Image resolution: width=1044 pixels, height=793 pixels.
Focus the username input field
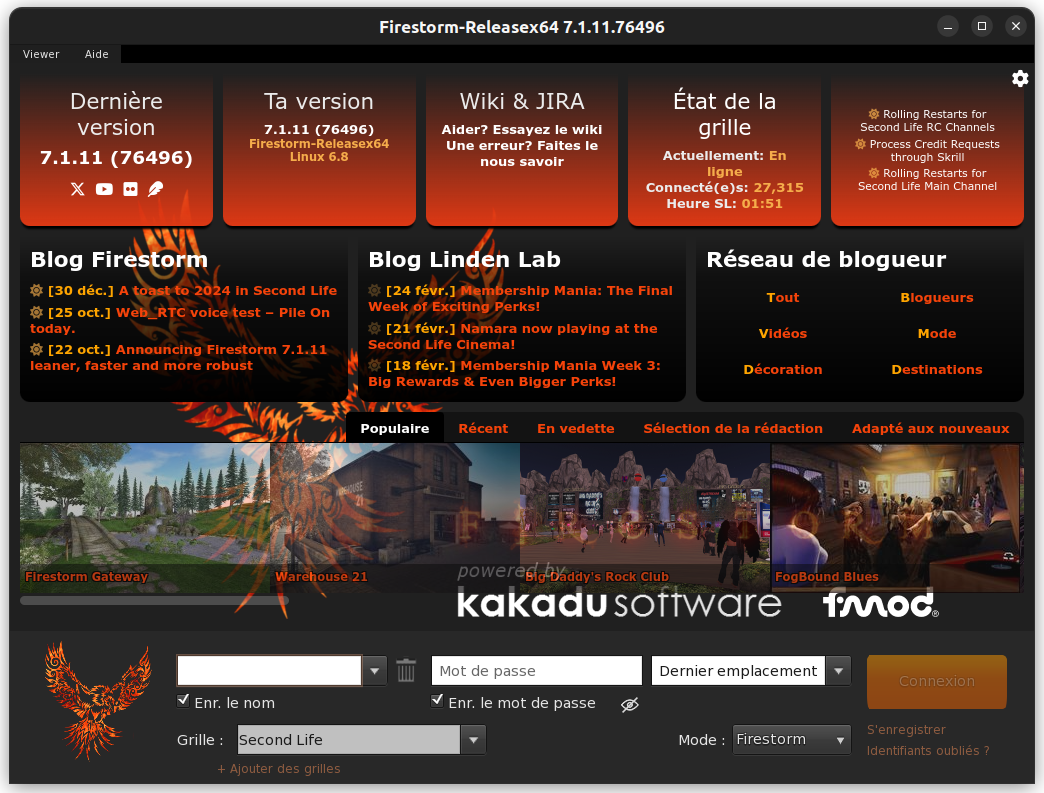tap(269, 670)
